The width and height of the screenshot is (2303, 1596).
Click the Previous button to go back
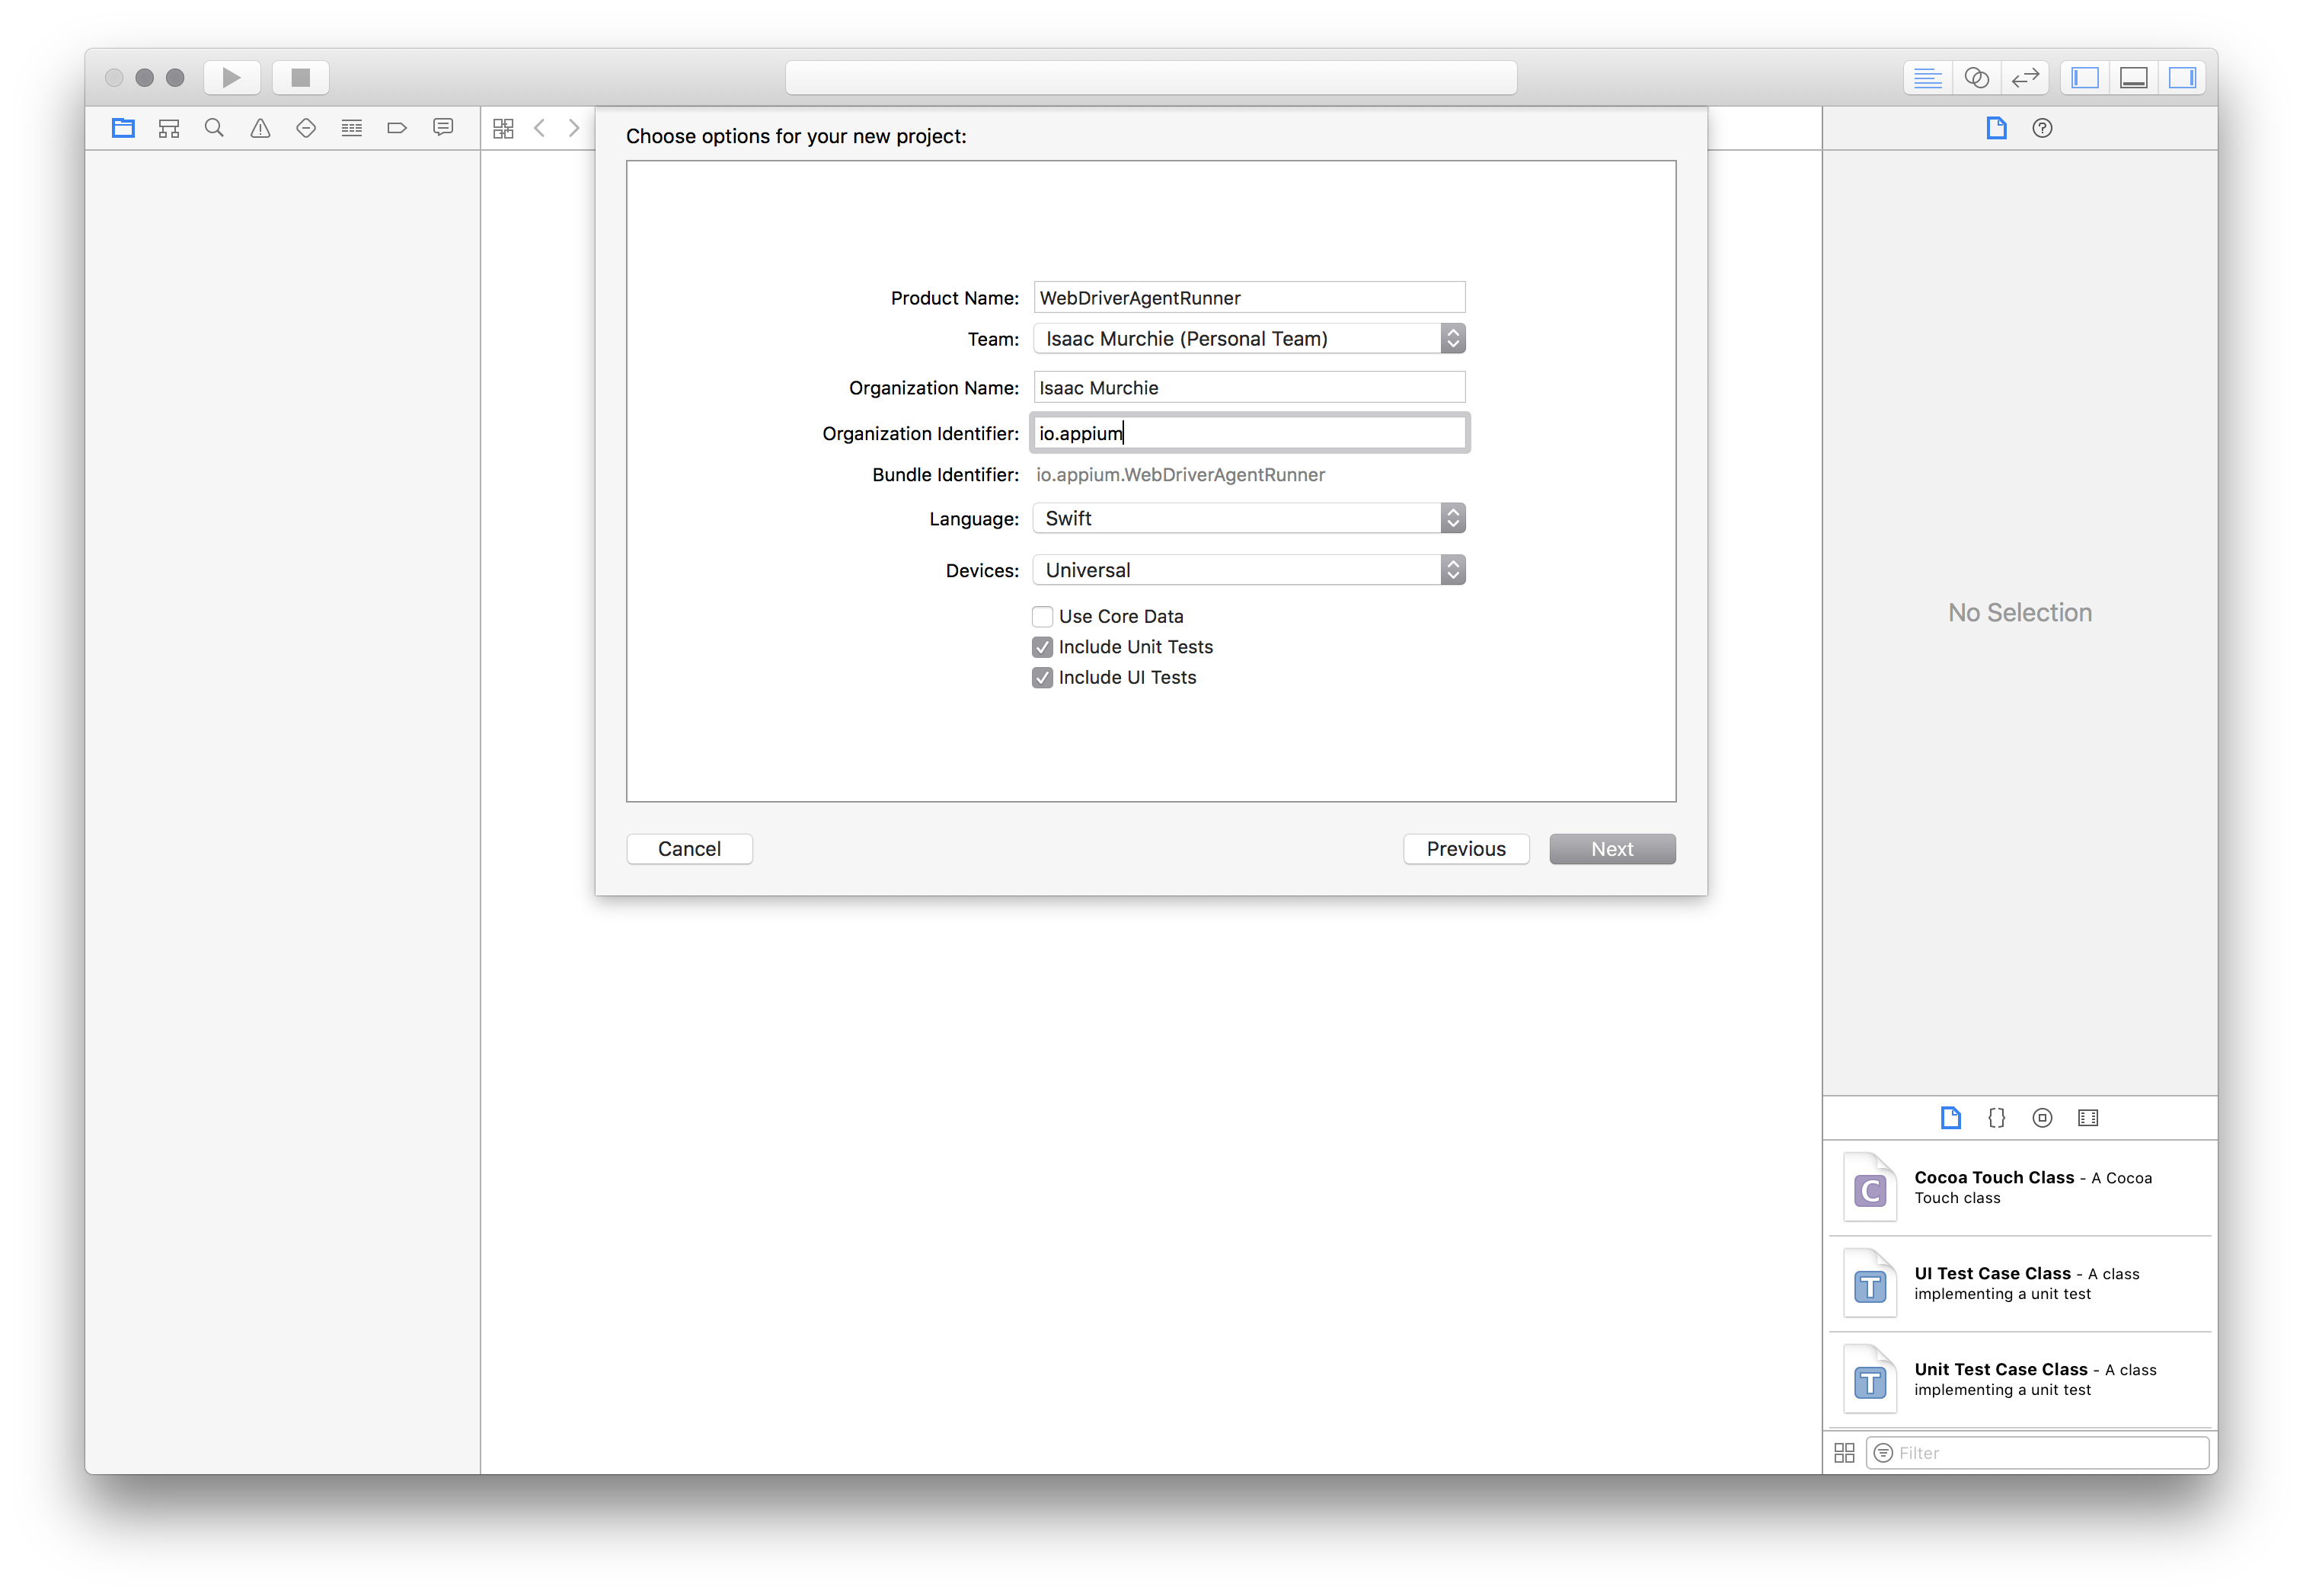[x=1467, y=849]
